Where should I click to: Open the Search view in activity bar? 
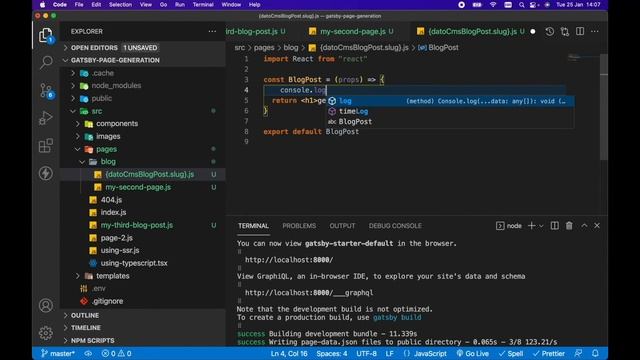(x=46, y=62)
